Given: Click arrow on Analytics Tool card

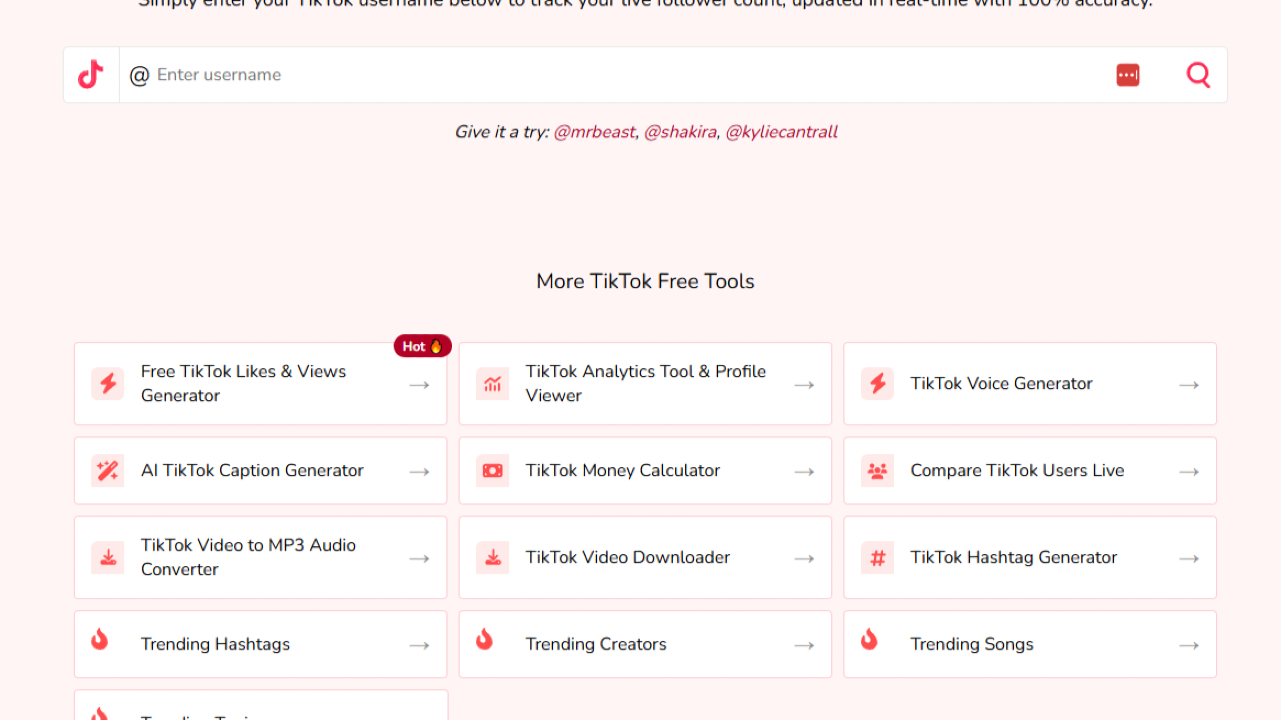Looking at the screenshot, I should click(x=804, y=385).
